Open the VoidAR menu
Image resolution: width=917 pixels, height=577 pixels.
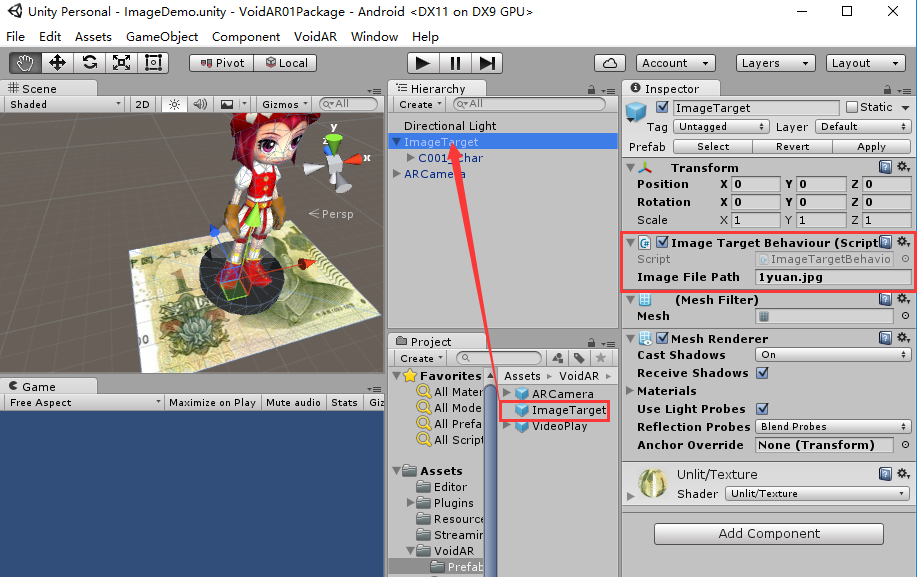(315, 37)
